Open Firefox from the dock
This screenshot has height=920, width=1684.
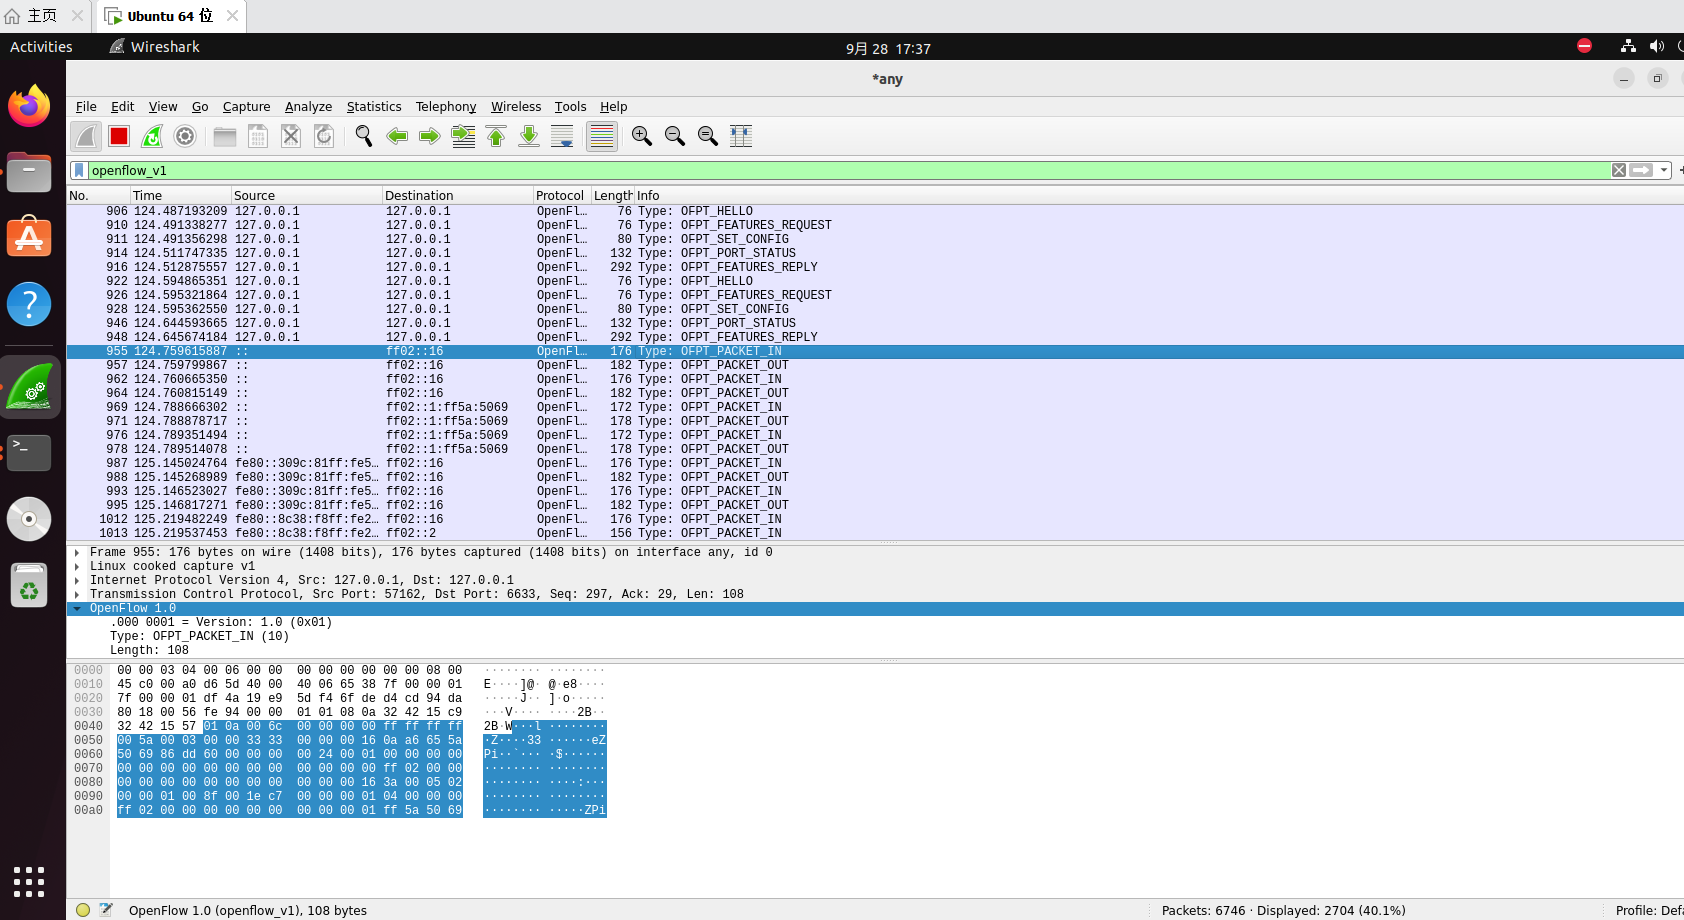pyautogui.click(x=29, y=106)
